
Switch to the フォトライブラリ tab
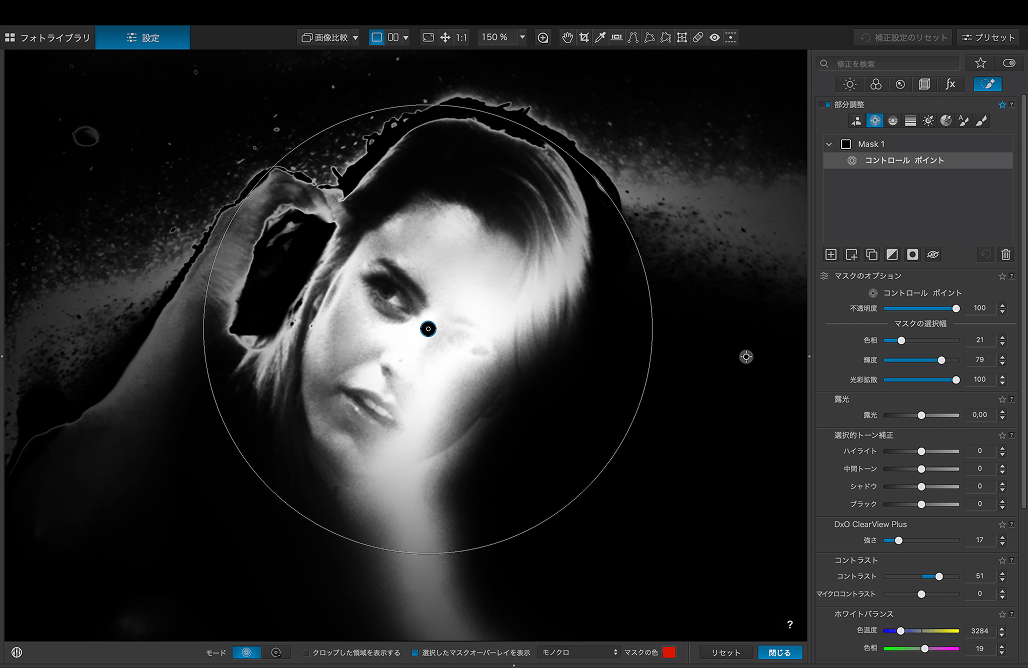[48, 37]
